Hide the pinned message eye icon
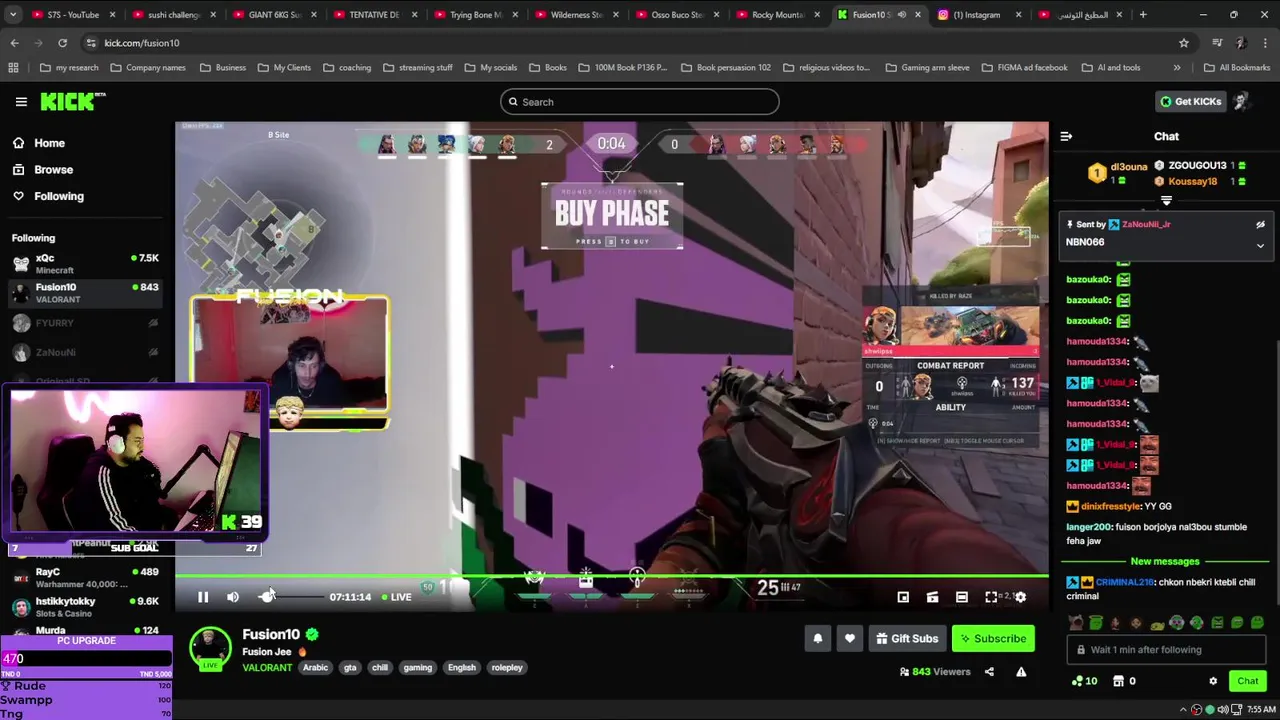The height and width of the screenshot is (720, 1280). (x=1260, y=225)
